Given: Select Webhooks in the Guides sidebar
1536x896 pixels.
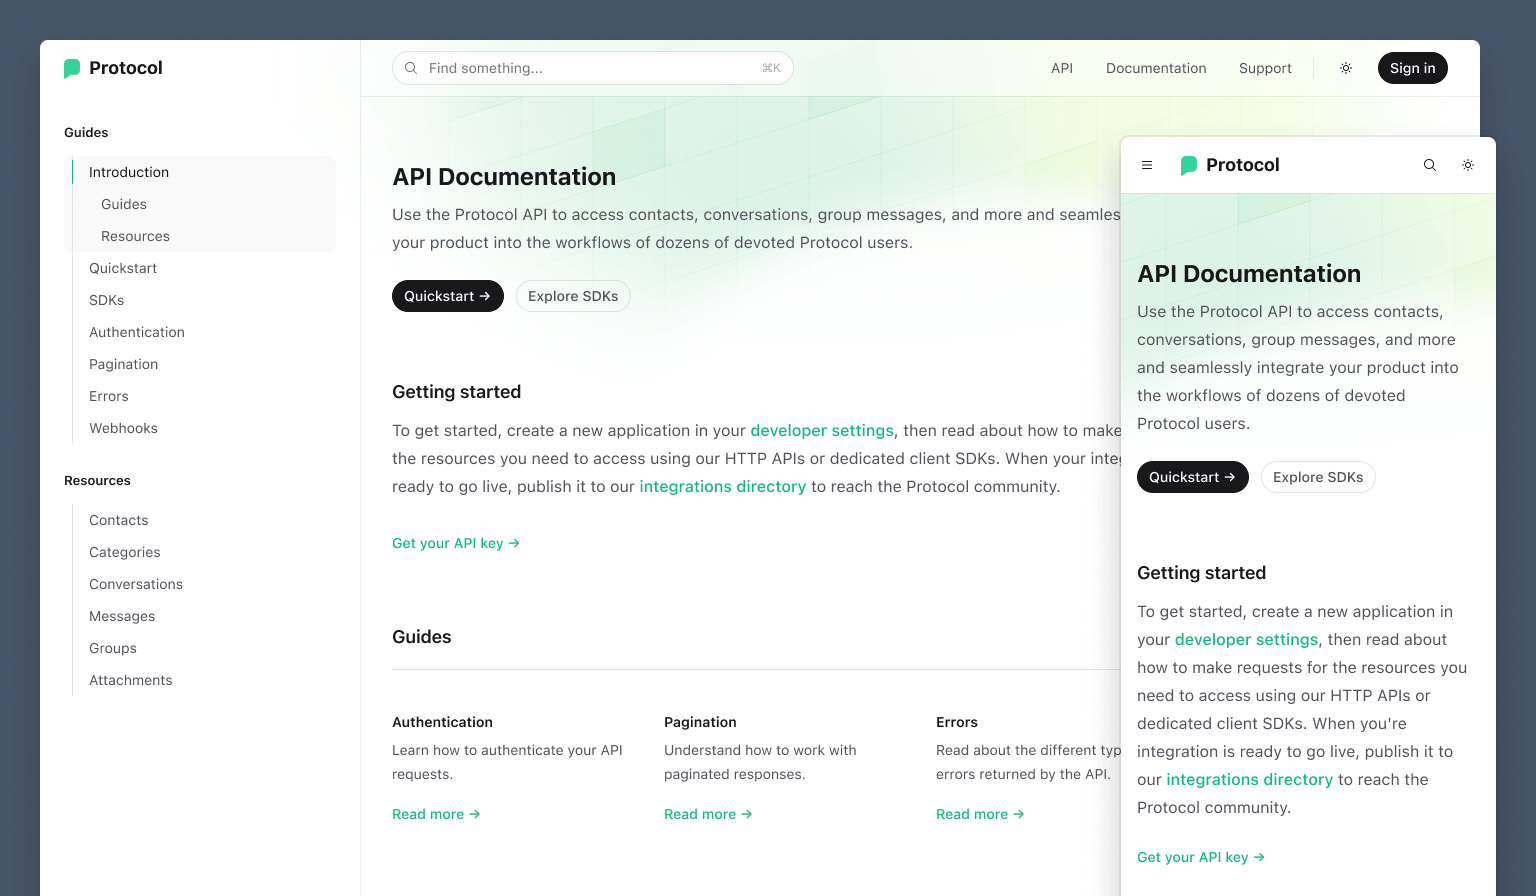Looking at the screenshot, I should (123, 428).
